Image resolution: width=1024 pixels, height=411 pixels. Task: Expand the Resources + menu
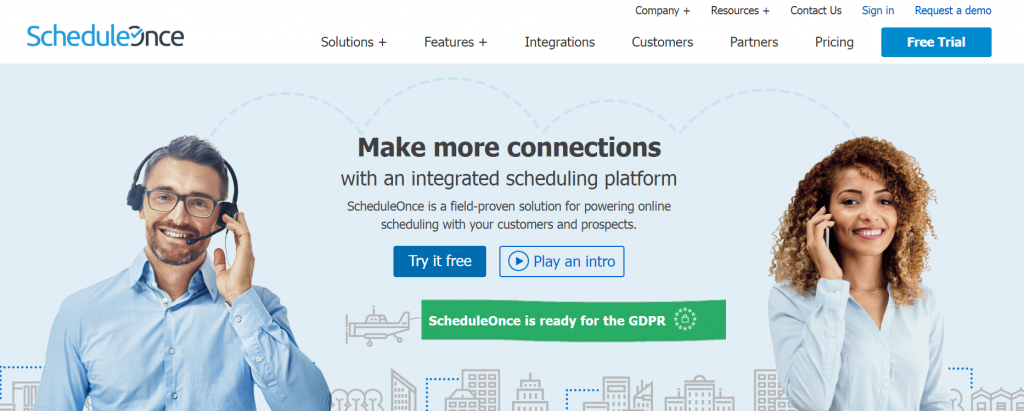click(740, 10)
